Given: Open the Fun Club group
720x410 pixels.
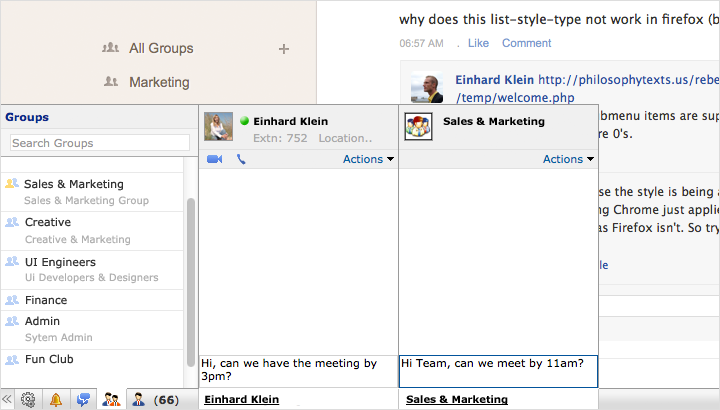Looking at the screenshot, I should pos(49,359).
